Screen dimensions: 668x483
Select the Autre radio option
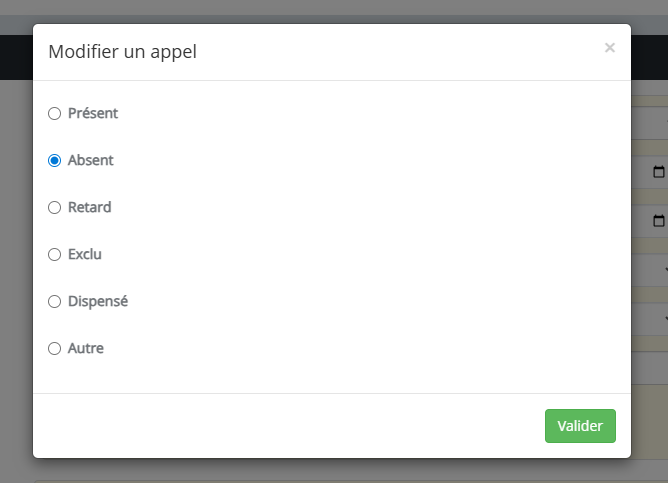pyautogui.click(x=55, y=349)
